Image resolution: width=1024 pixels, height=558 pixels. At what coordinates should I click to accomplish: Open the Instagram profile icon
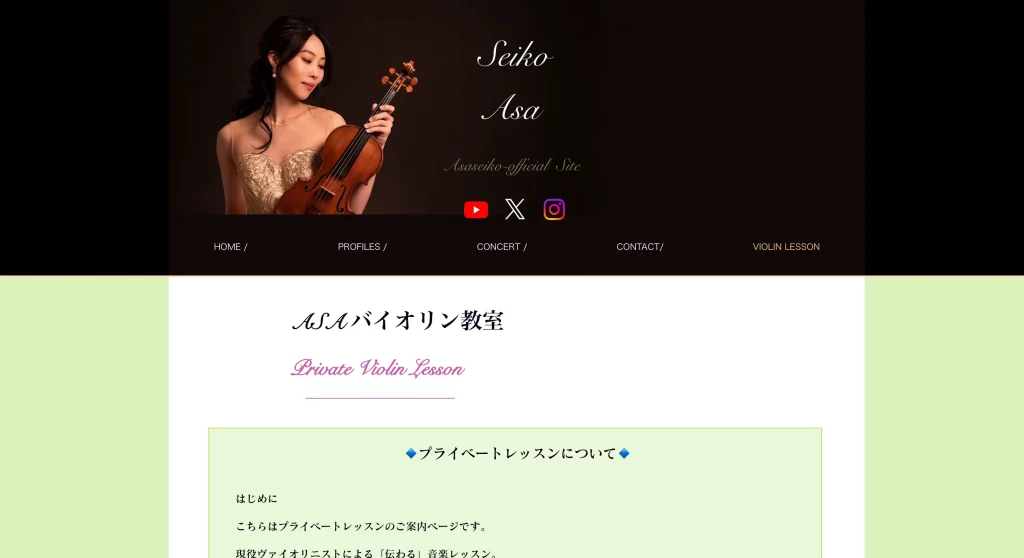554,209
